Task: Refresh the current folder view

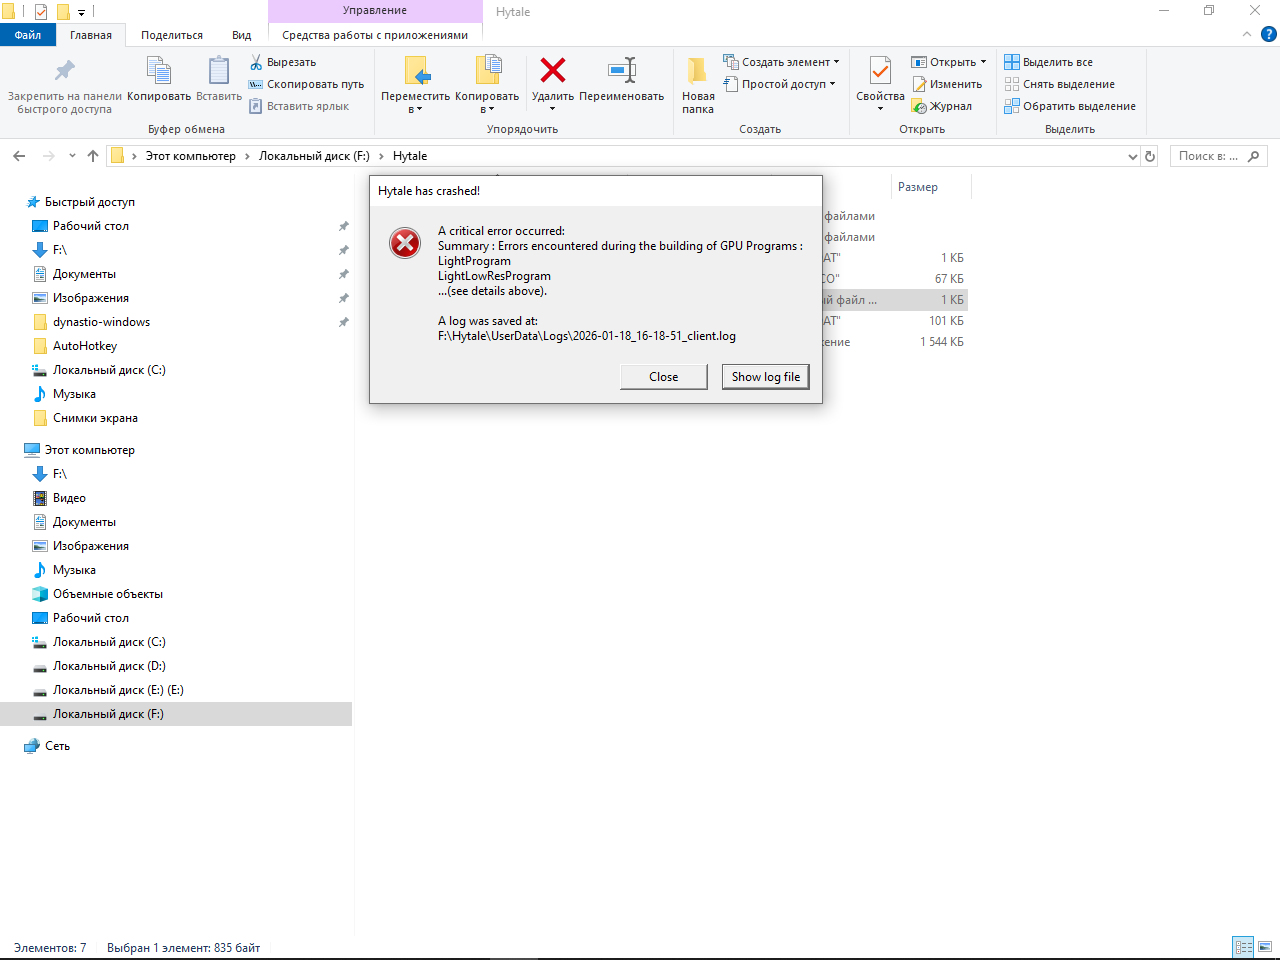Action: (1150, 156)
